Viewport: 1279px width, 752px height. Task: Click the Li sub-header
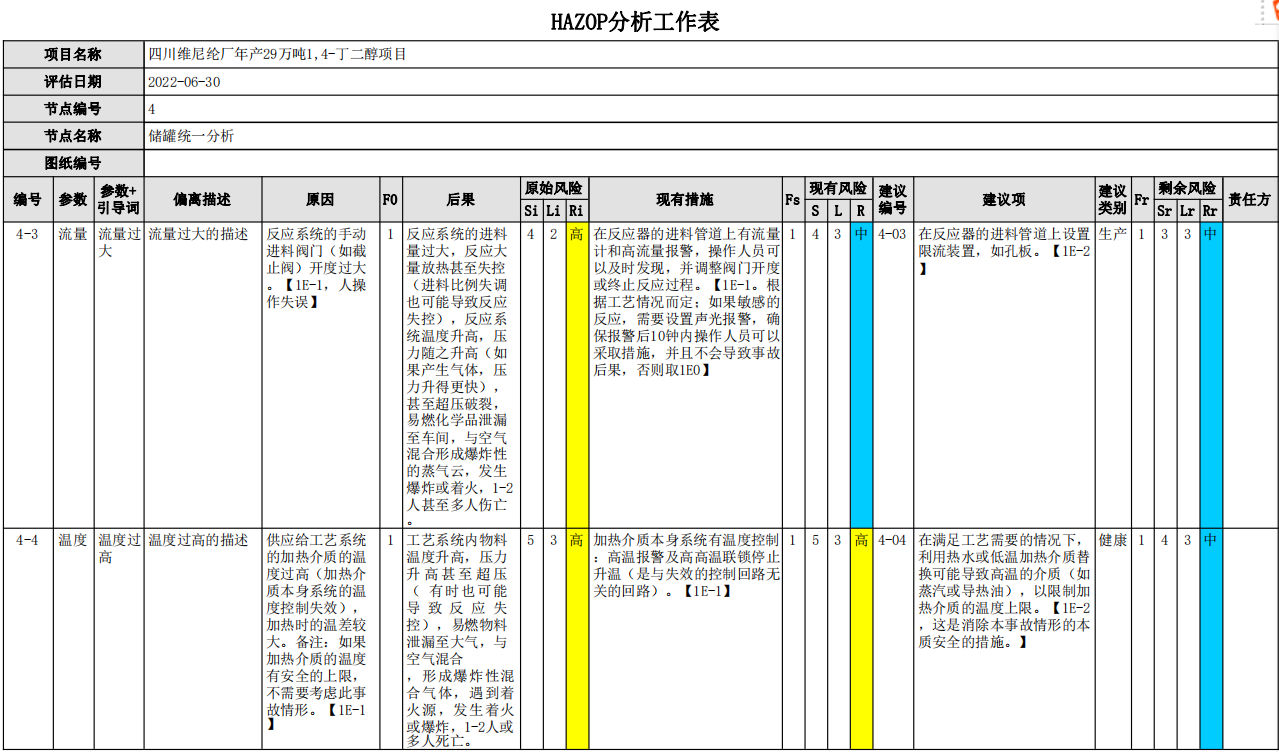pos(554,211)
